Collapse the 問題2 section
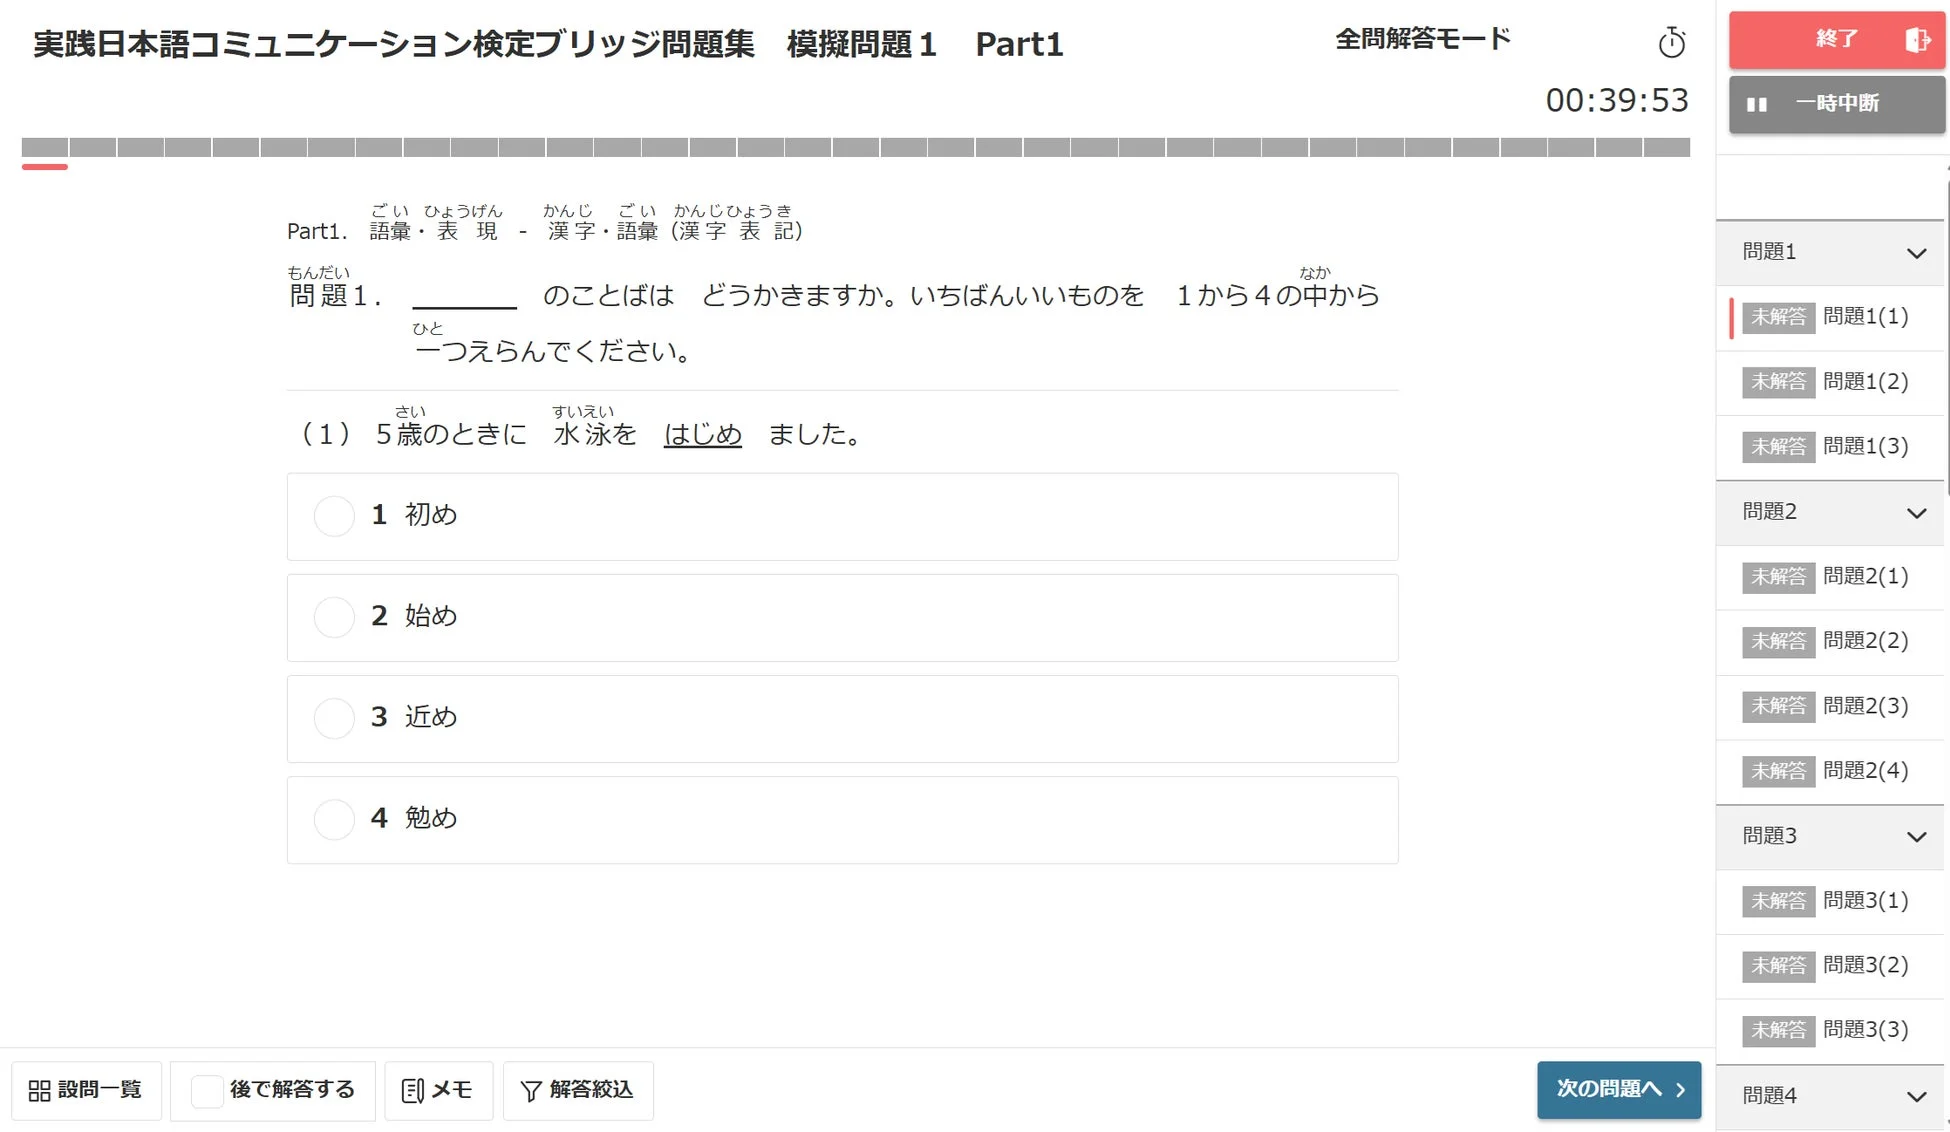Viewport: 1950px width, 1132px height. point(1916,513)
